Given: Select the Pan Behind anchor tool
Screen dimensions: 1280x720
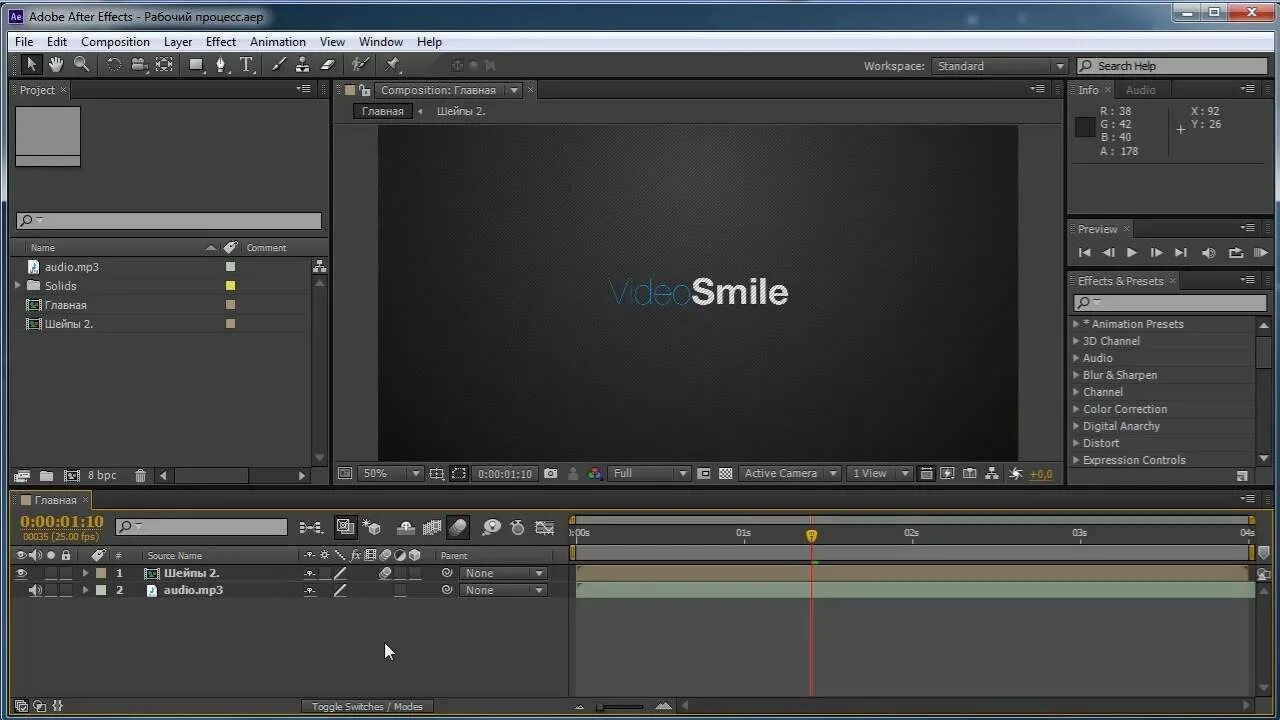Looking at the screenshot, I should tap(165, 65).
